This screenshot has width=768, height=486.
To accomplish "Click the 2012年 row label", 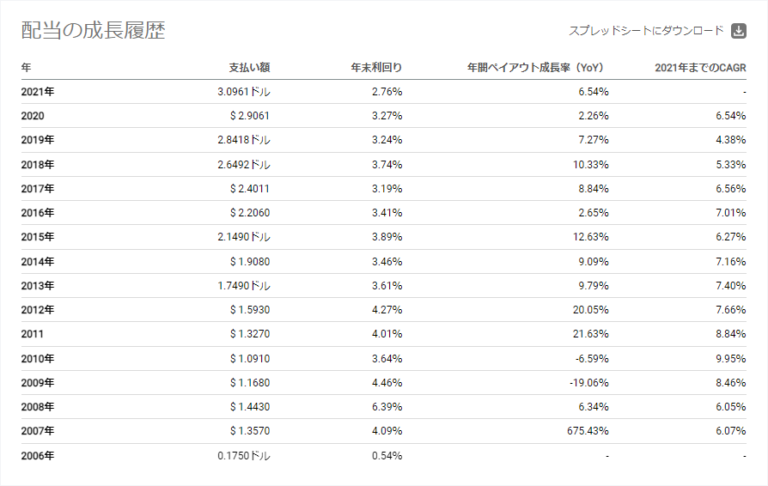I will click(x=37, y=310).
